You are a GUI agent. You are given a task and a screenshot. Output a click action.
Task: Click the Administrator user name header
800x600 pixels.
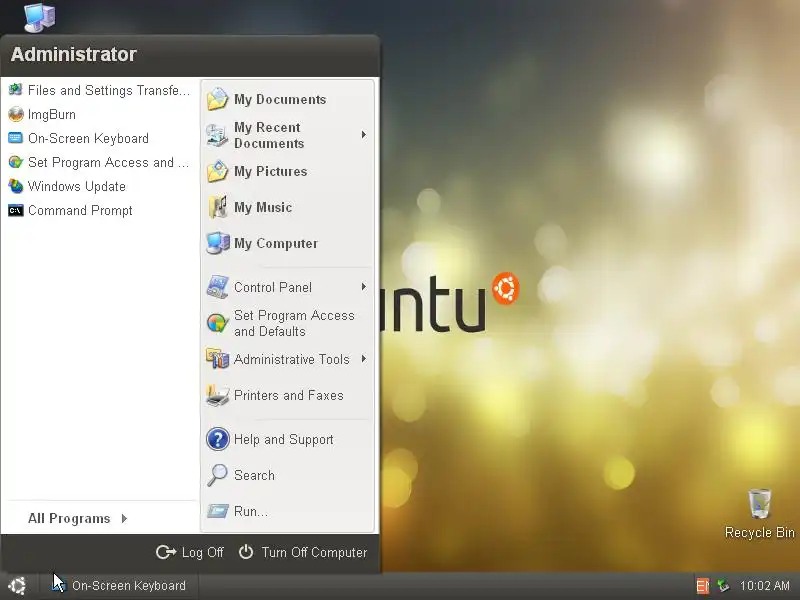[x=73, y=54]
